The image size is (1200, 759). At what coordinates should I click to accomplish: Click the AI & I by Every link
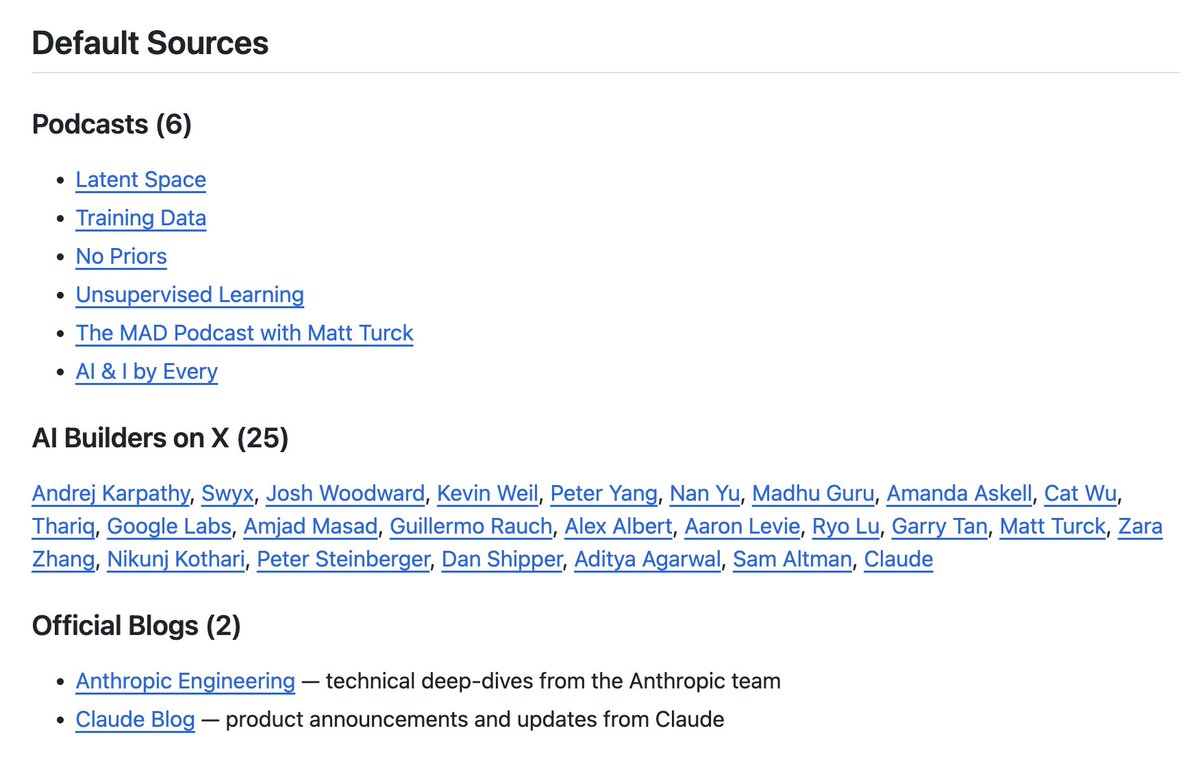pos(146,372)
